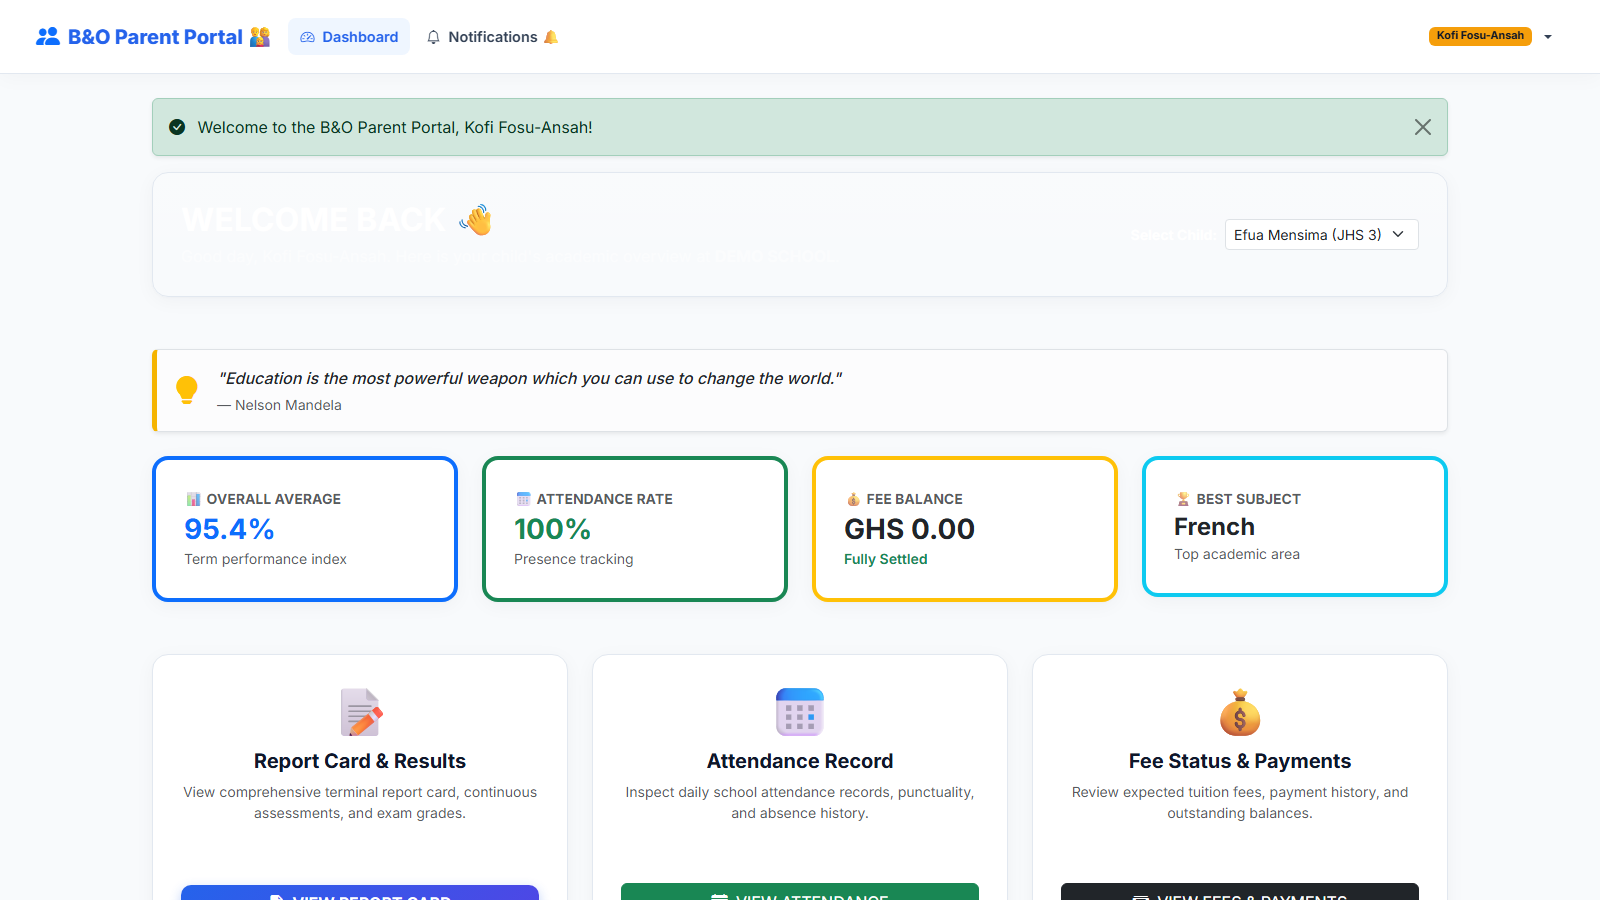Click the Fee Status & Payments heading
The width and height of the screenshot is (1600, 900).
point(1240,761)
